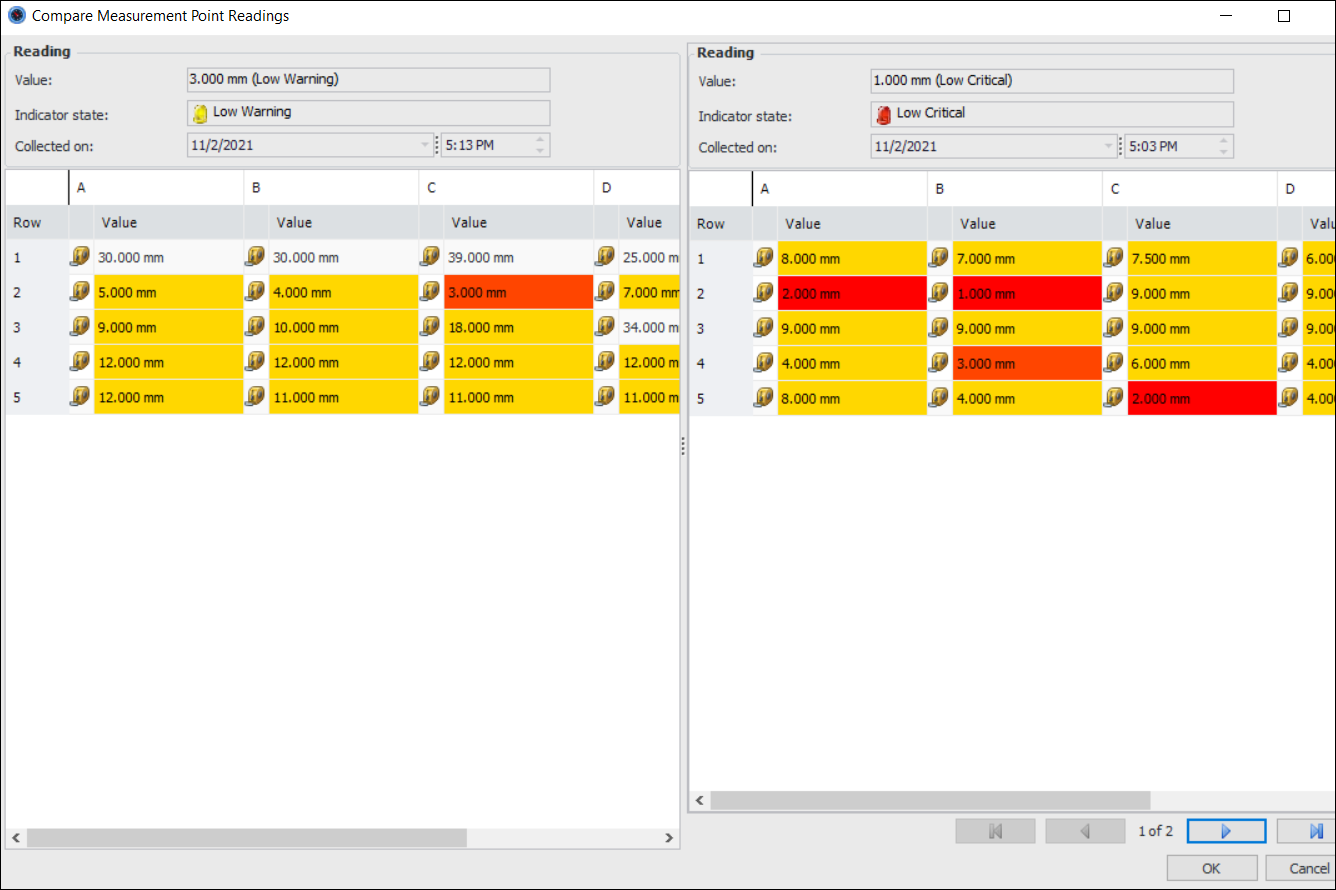1336x890 pixels.
Task: Click the icon next to left 18.000 mm cell
Action: click(x=430, y=327)
